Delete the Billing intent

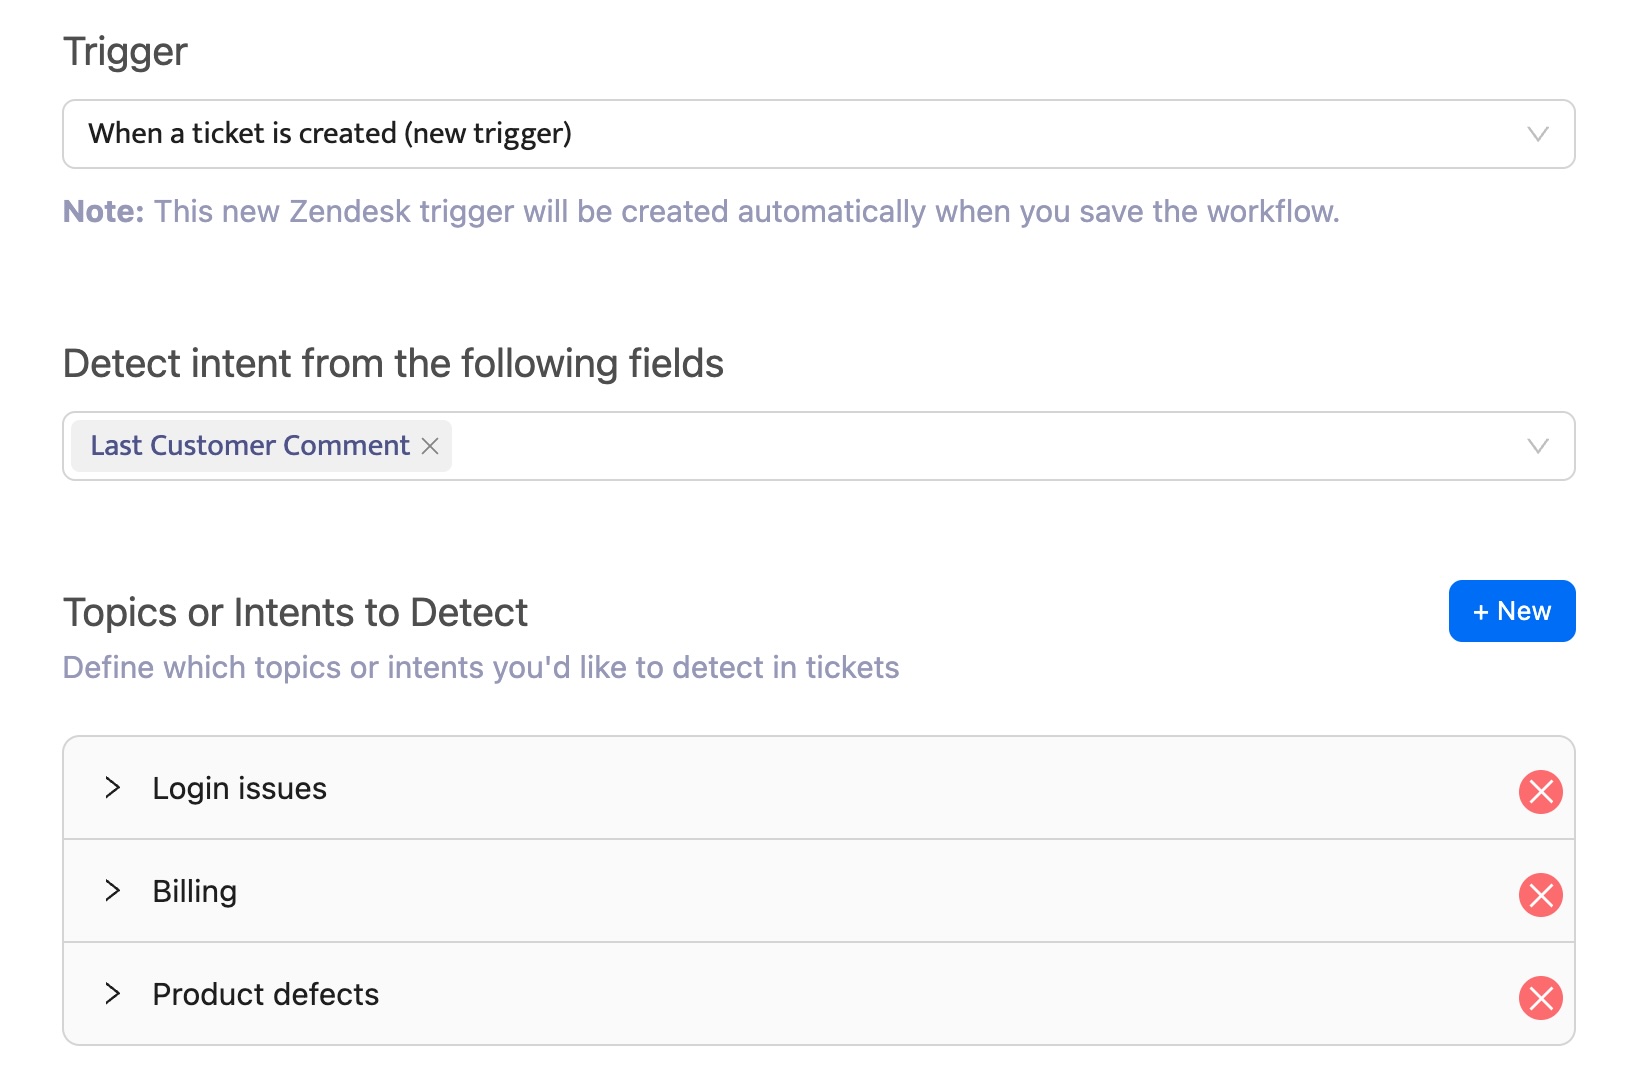tap(1540, 895)
